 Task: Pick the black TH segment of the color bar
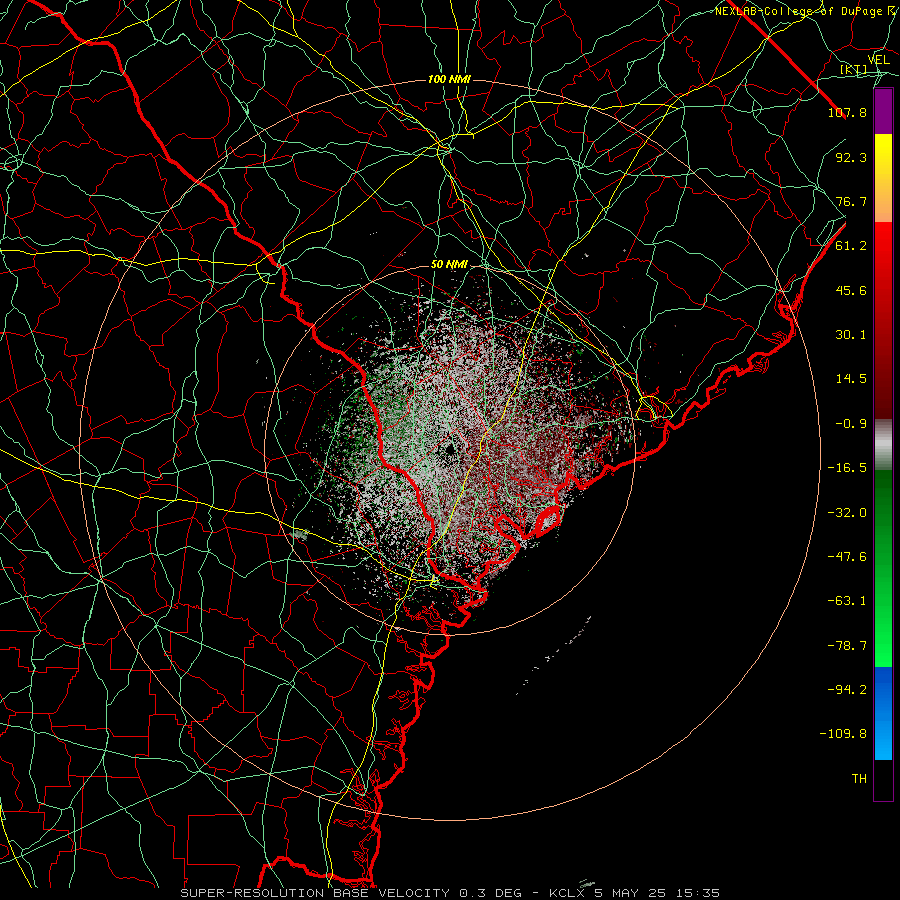883,780
